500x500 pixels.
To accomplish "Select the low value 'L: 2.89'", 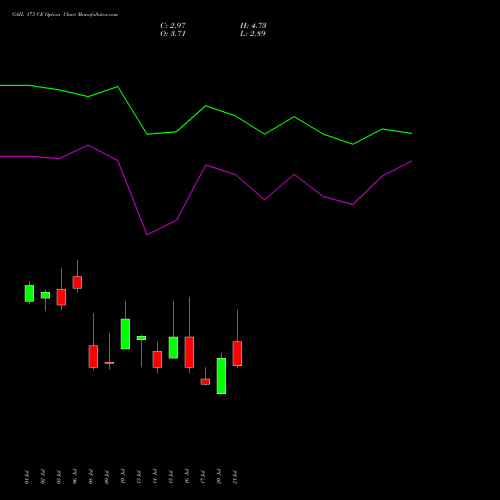I will click(x=253, y=34).
